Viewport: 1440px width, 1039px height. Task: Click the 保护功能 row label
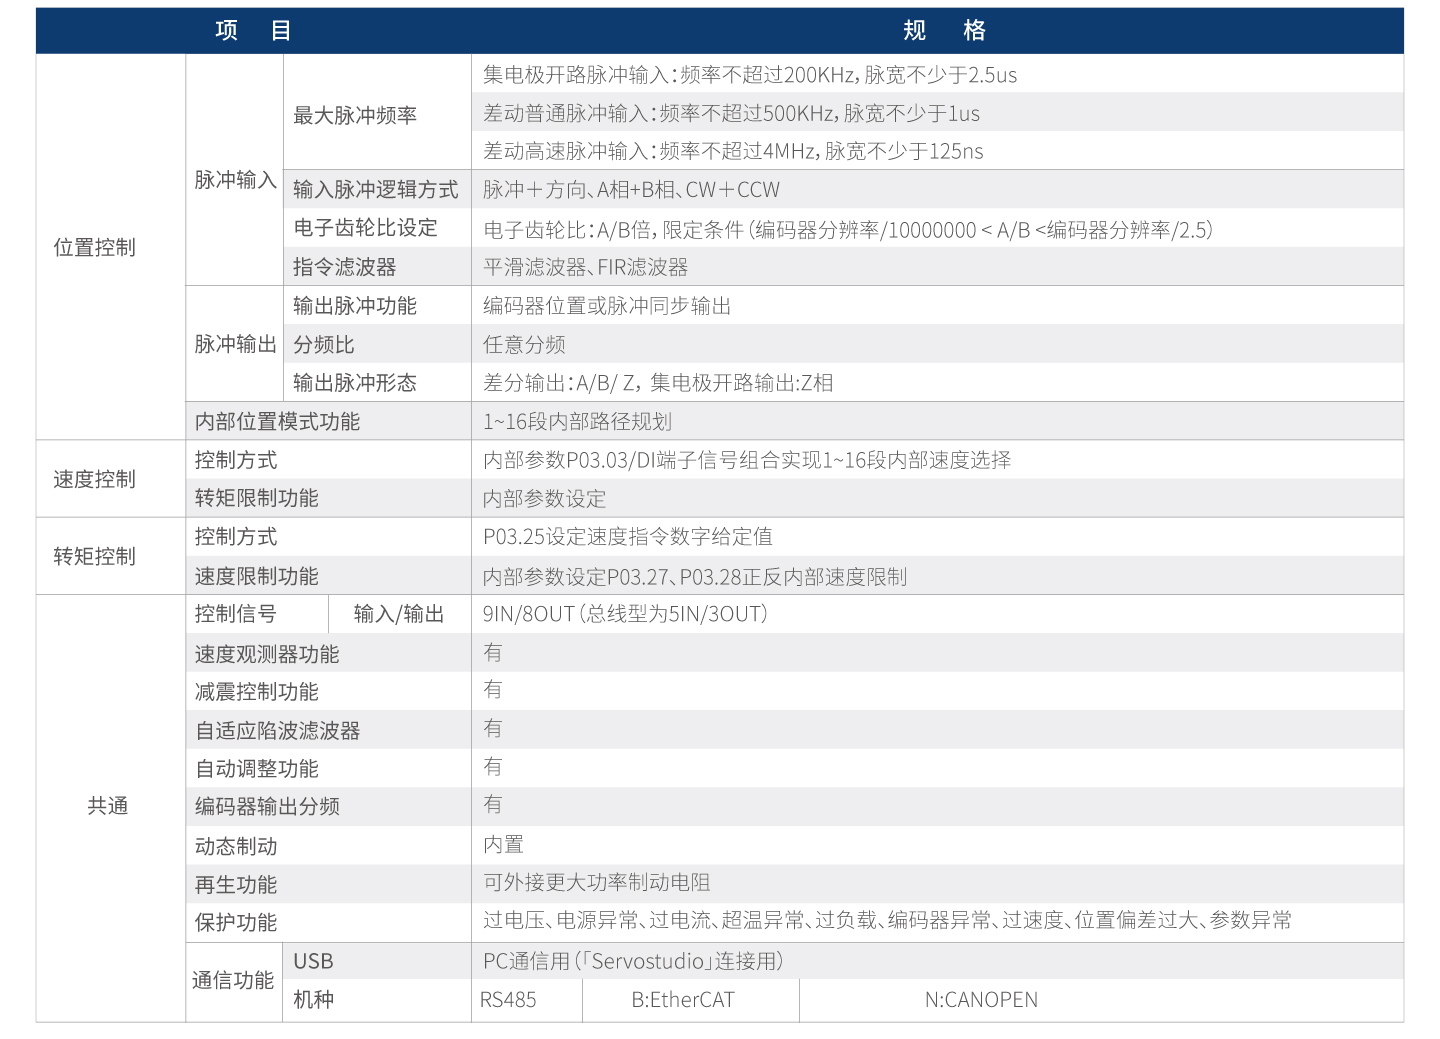click(x=234, y=922)
